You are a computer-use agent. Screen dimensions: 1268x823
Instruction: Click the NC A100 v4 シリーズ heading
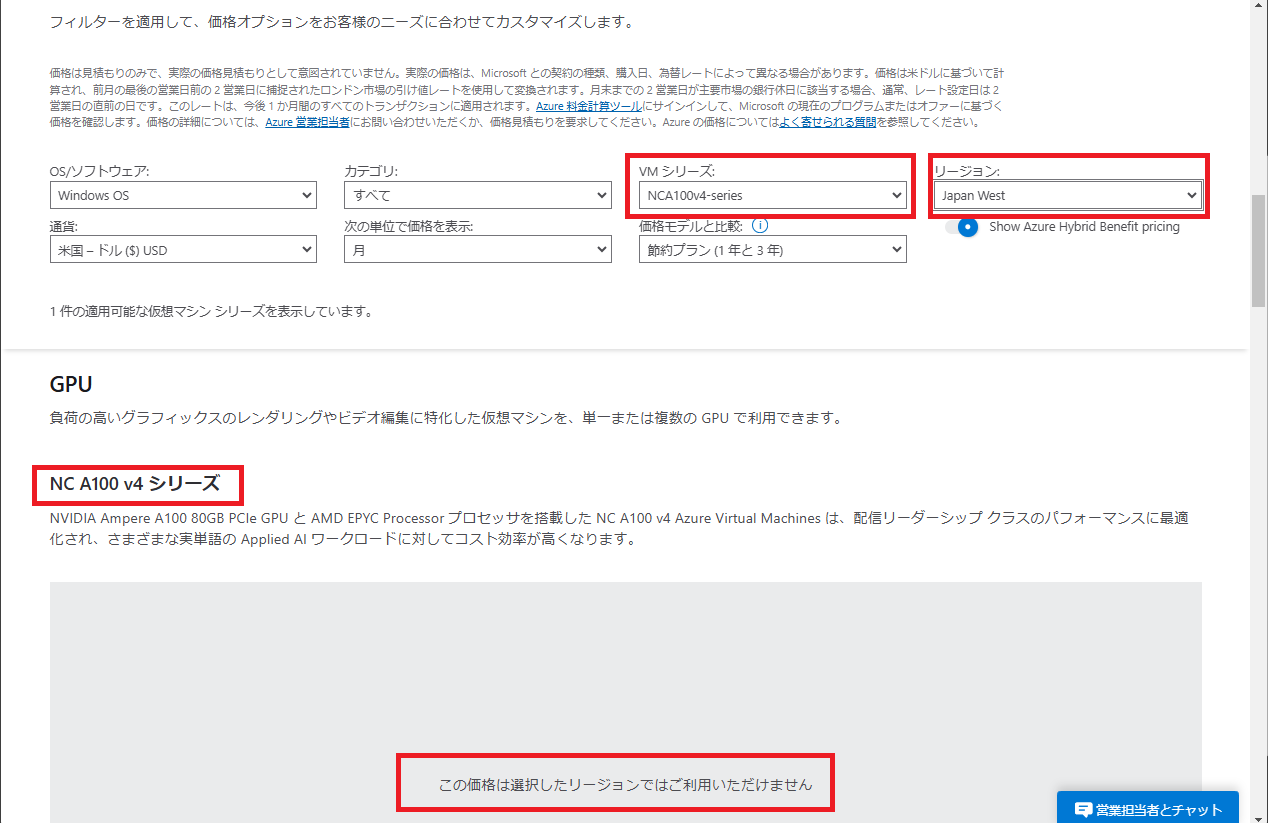(135, 484)
